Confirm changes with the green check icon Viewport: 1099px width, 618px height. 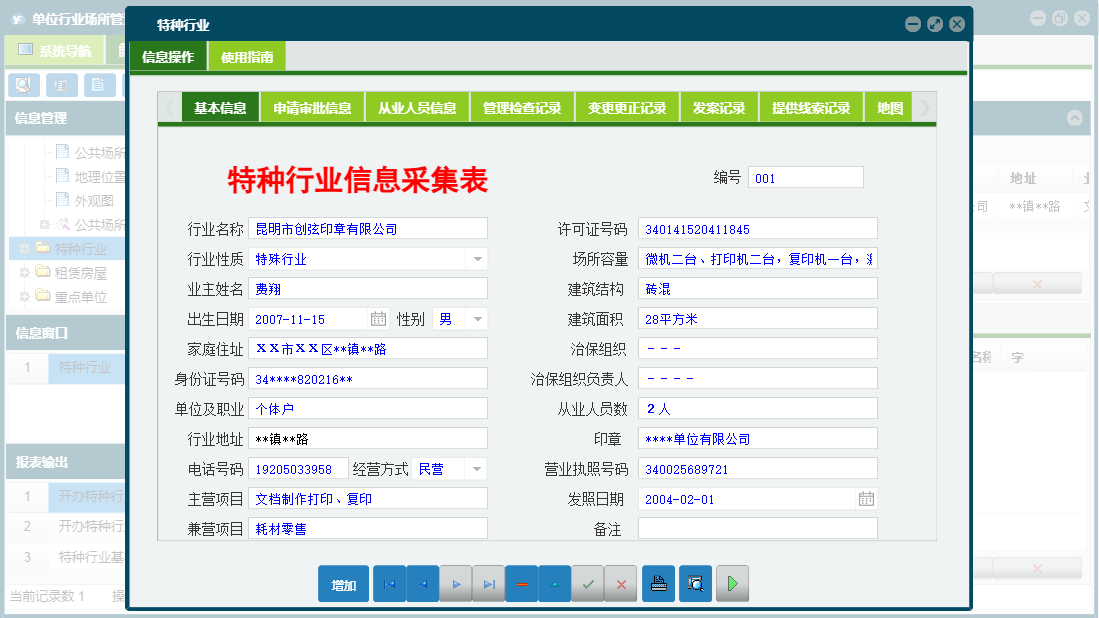point(588,583)
